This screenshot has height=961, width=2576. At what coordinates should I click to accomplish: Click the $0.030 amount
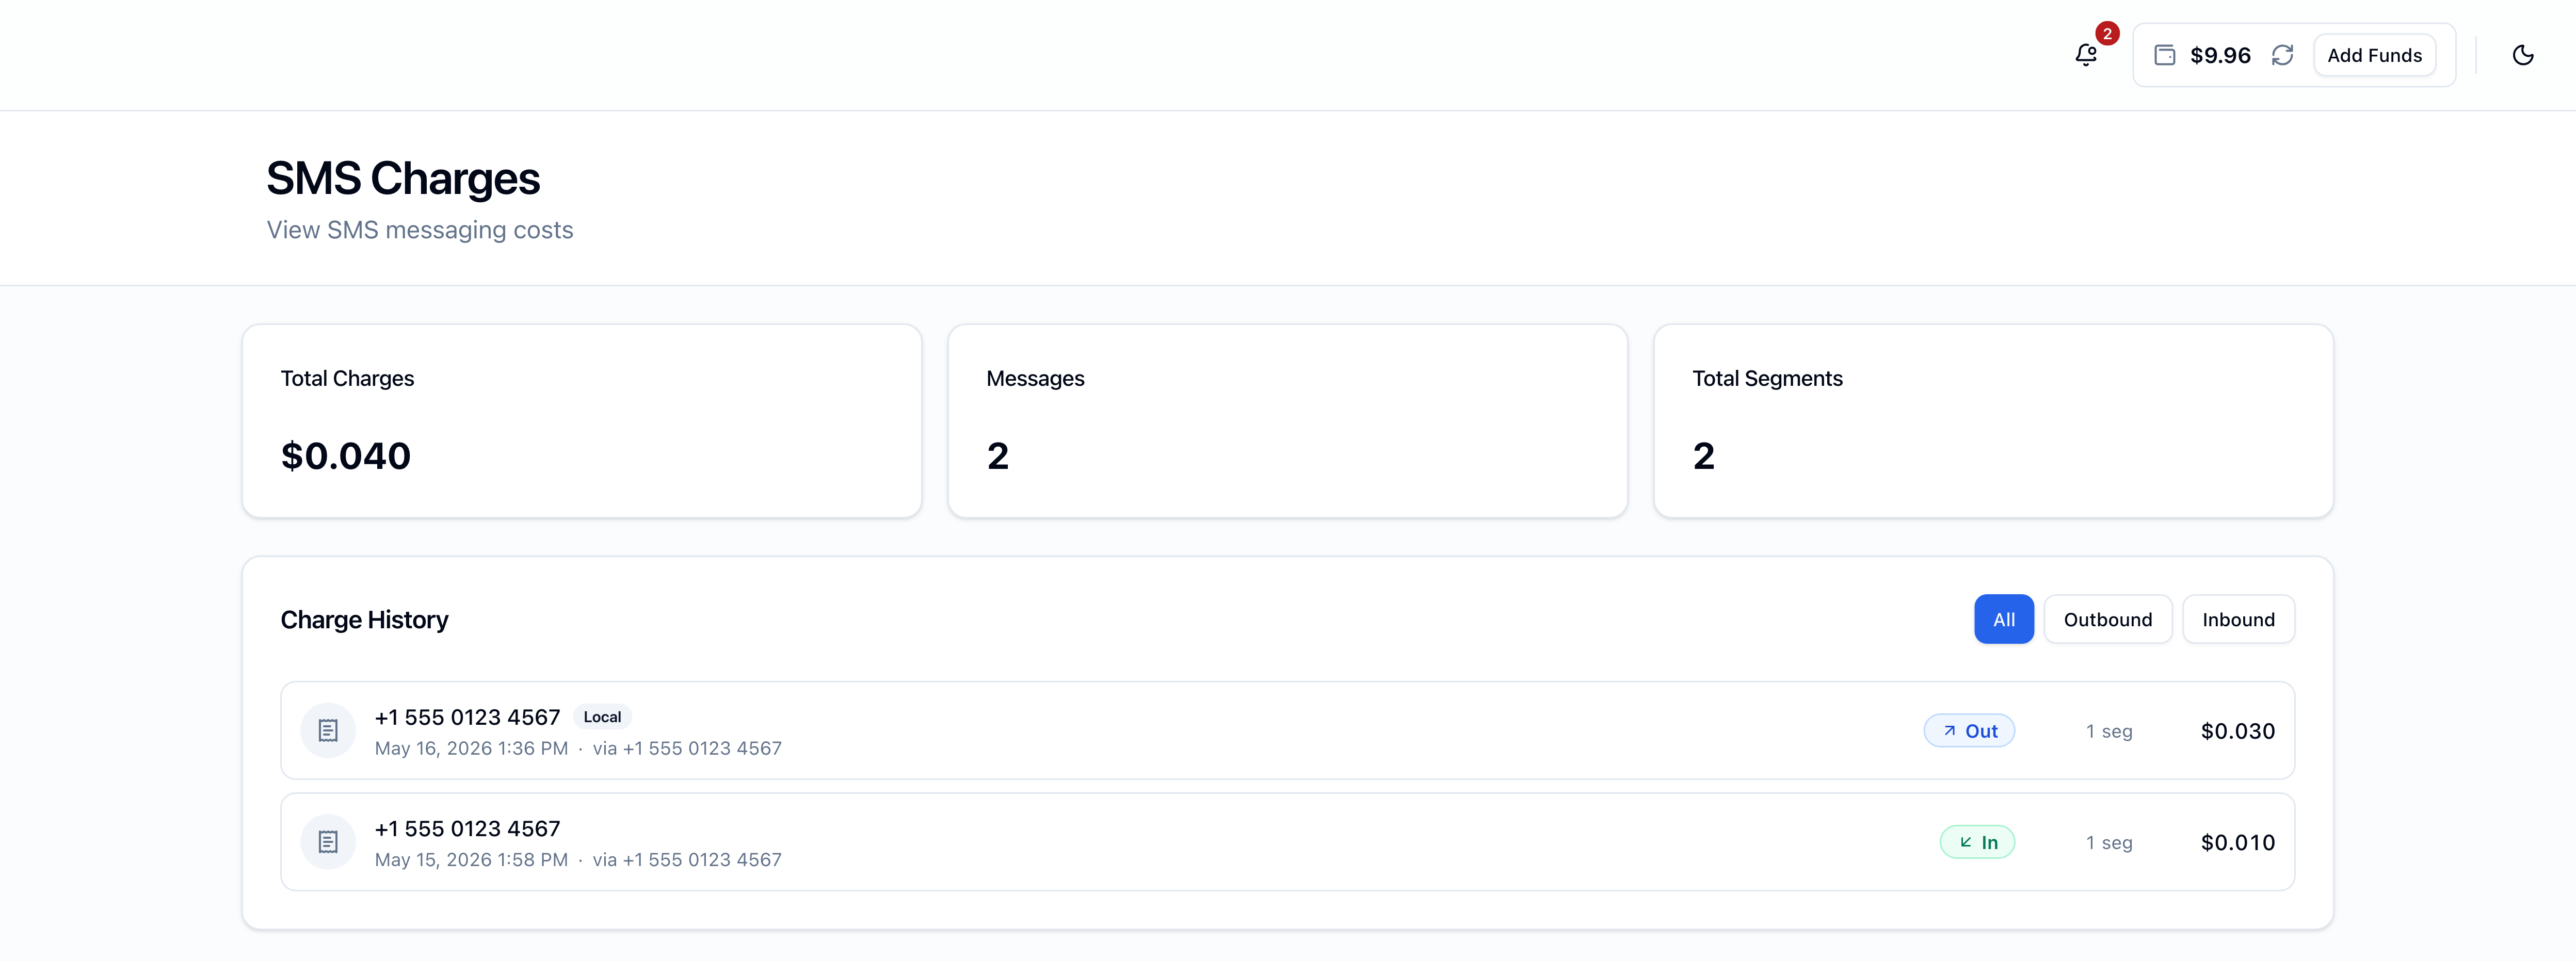[x=2237, y=731]
